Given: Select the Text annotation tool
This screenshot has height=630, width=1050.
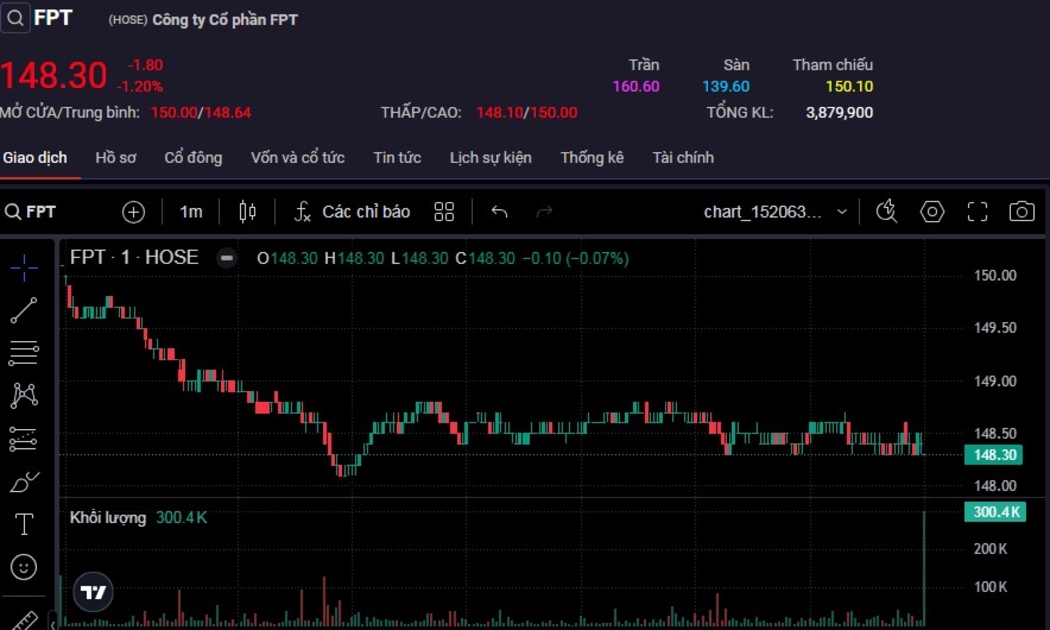Looking at the screenshot, I should [24, 524].
